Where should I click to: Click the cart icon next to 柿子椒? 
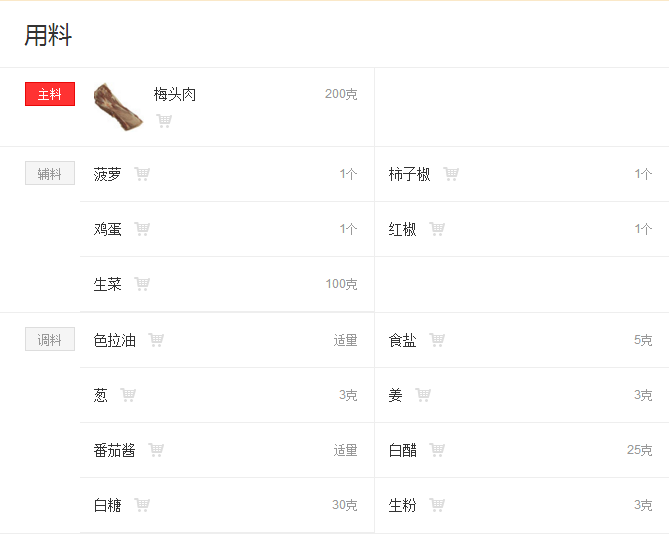click(451, 174)
